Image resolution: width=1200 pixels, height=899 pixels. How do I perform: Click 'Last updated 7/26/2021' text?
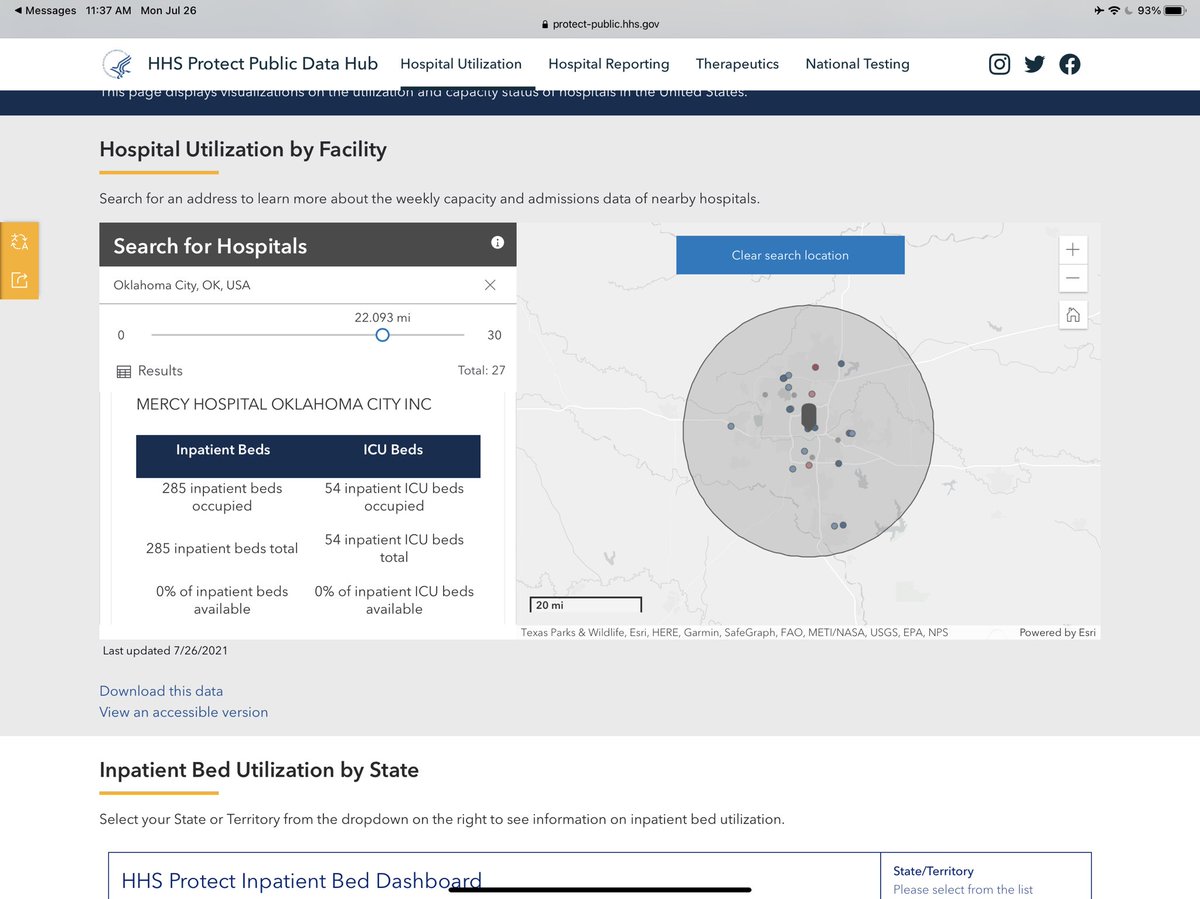pyautogui.click(x=166, y=651)
